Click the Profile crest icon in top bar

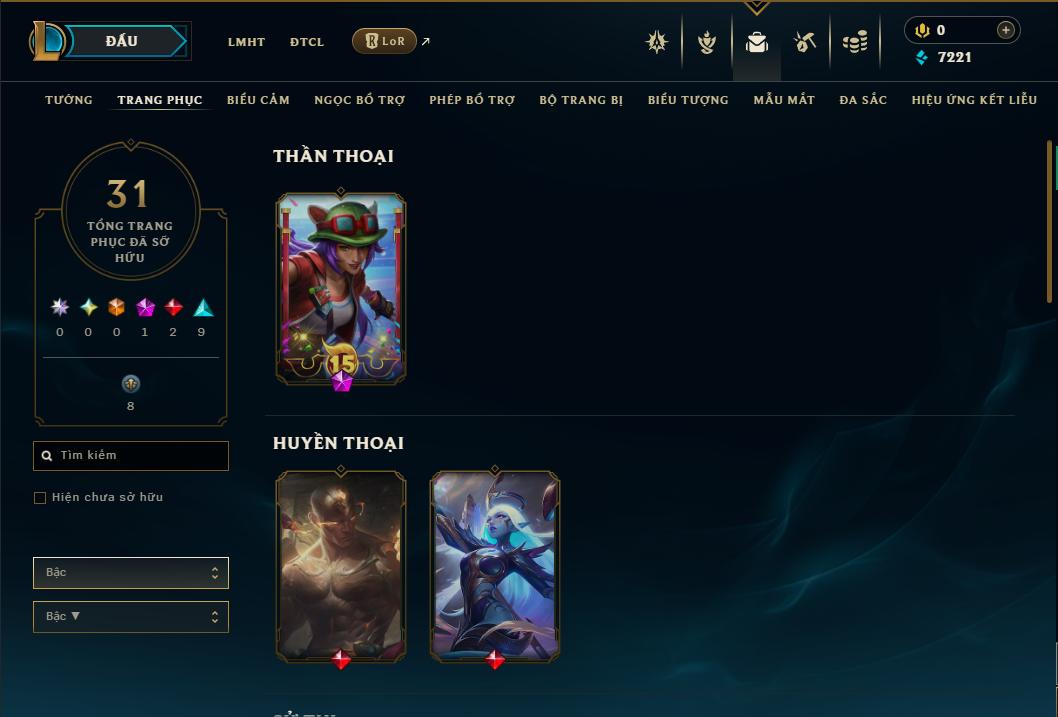click(x=657, y=42)
